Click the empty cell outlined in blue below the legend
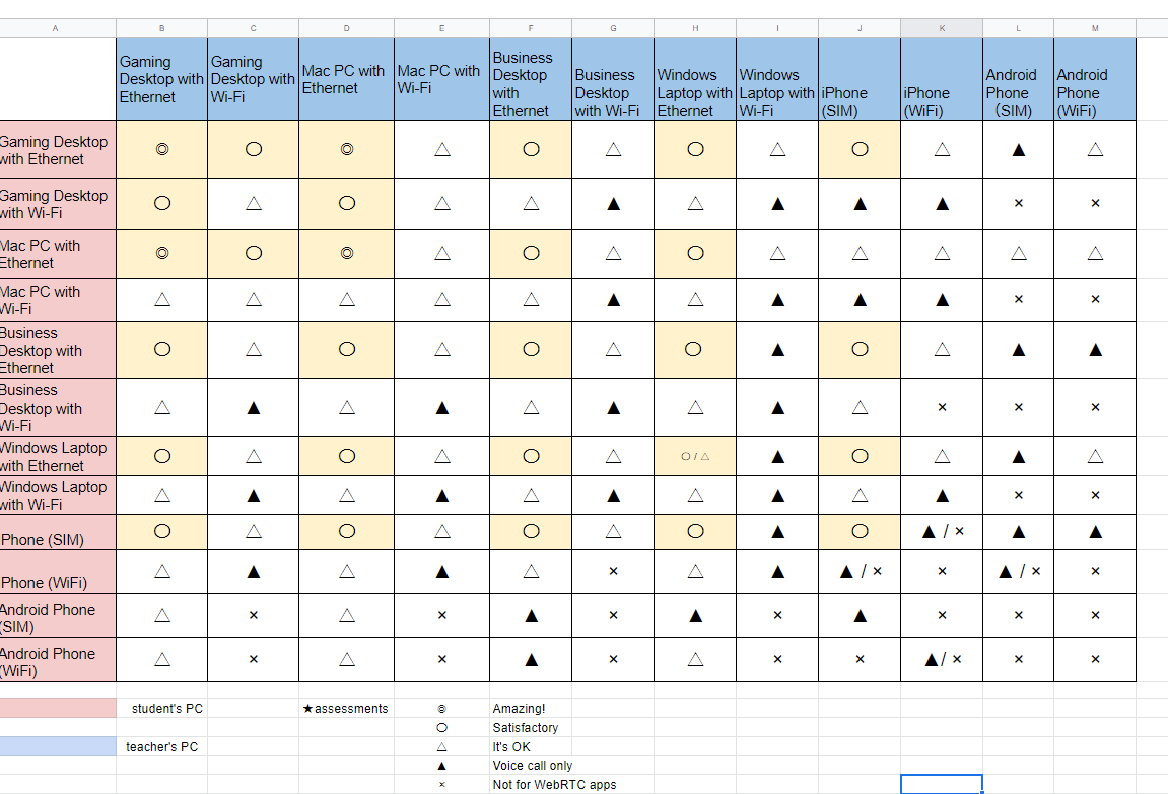The image size is (1168, 794). tap(942, 784)
